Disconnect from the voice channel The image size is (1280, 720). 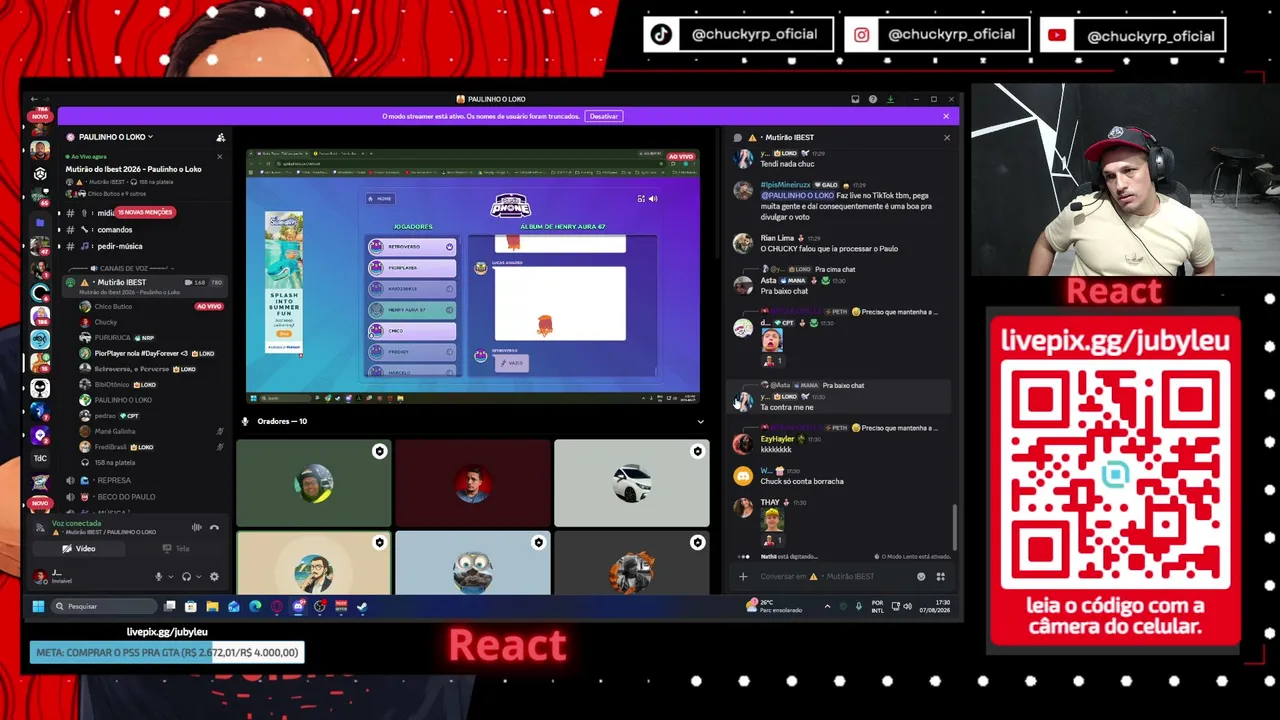point(214,527)
